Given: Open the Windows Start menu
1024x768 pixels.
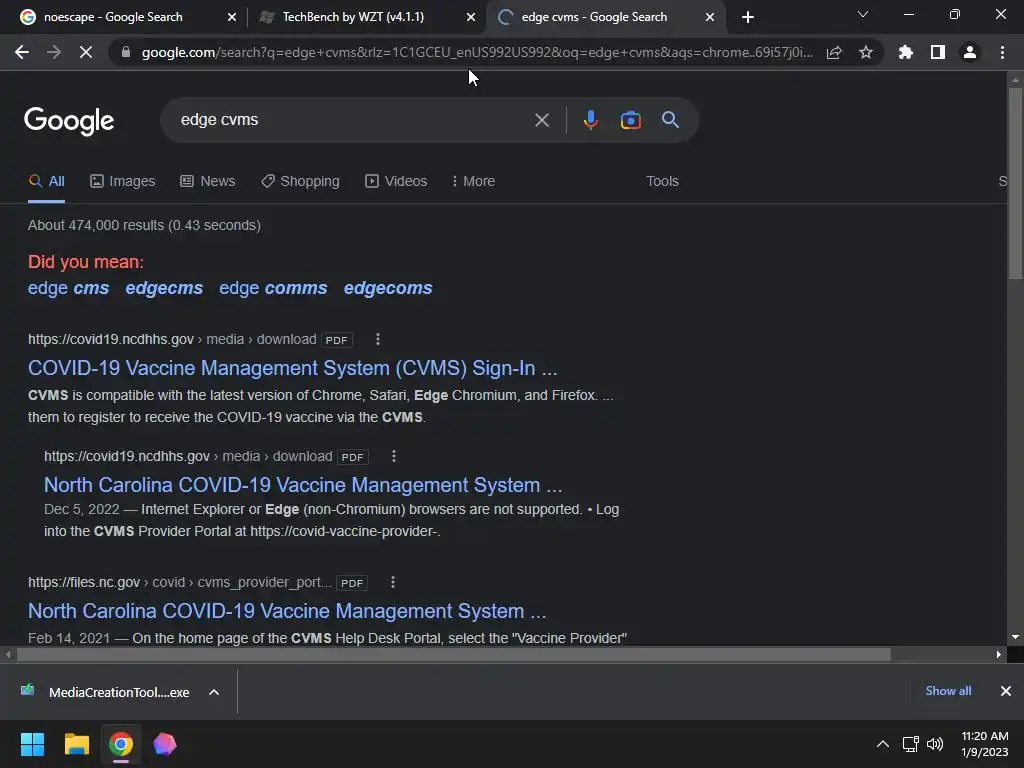Looking at the screenshot, I should point(32,744).
